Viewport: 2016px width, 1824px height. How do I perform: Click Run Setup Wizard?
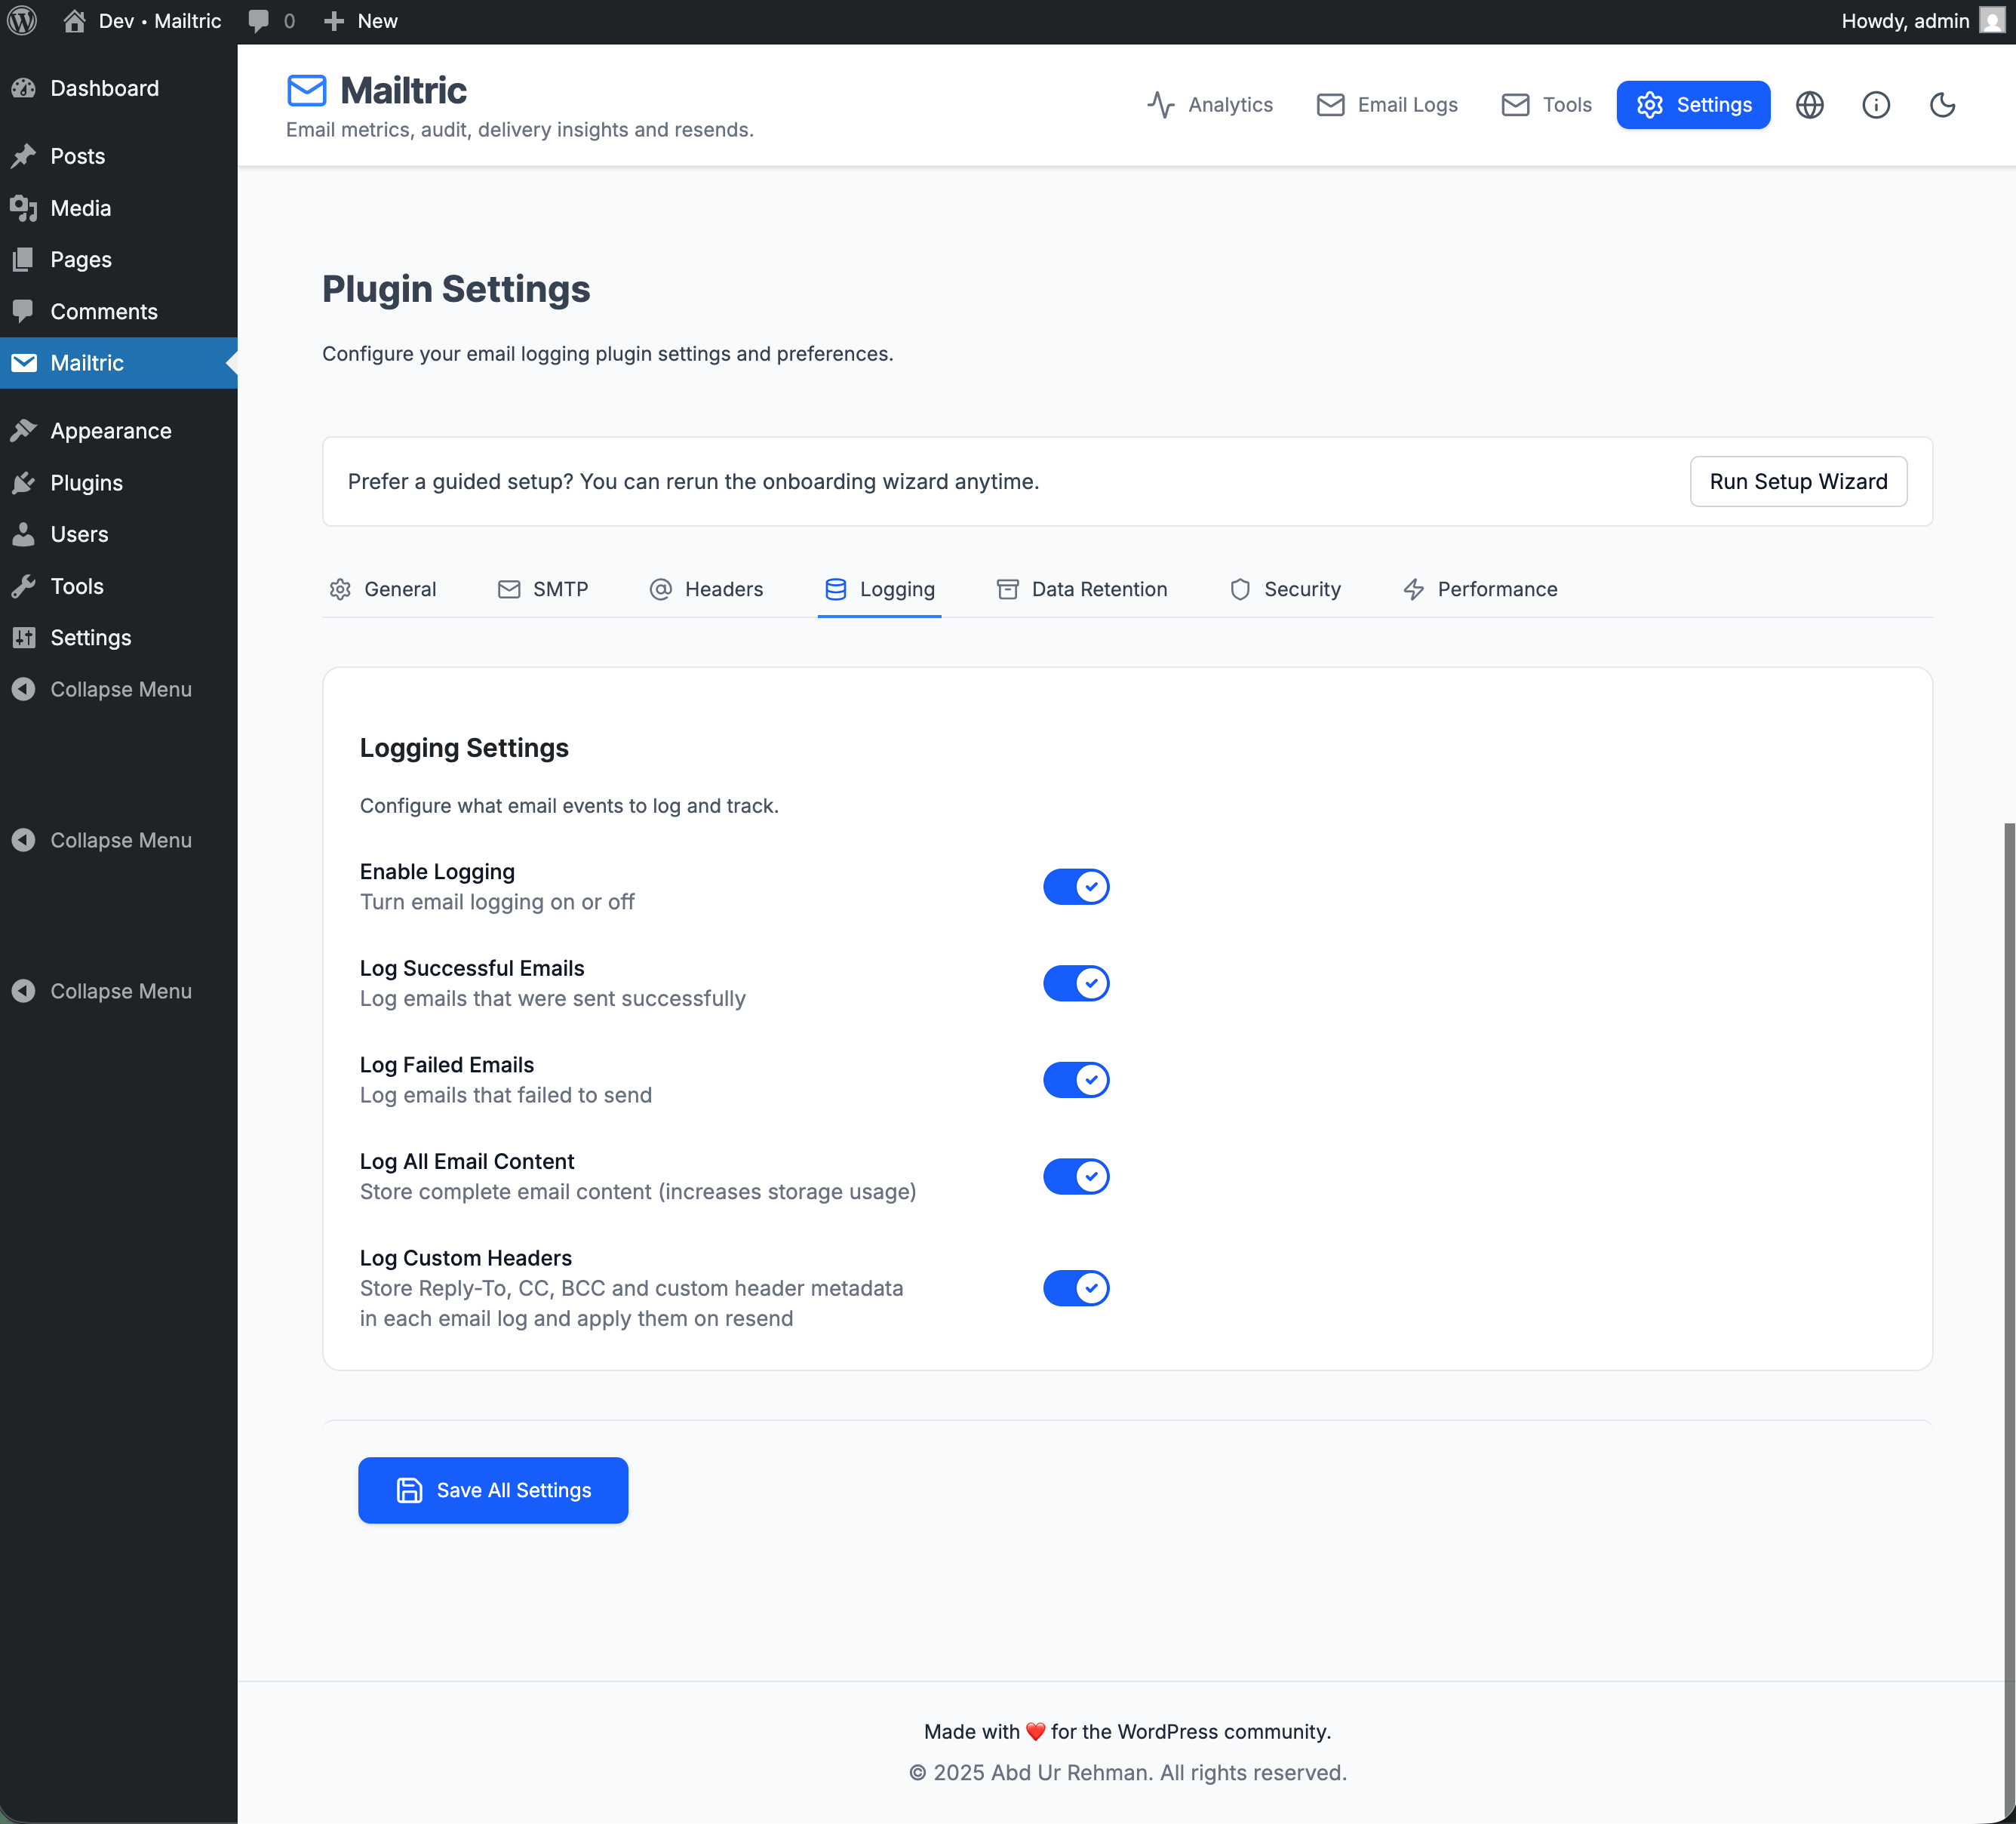pos(1798,481)
